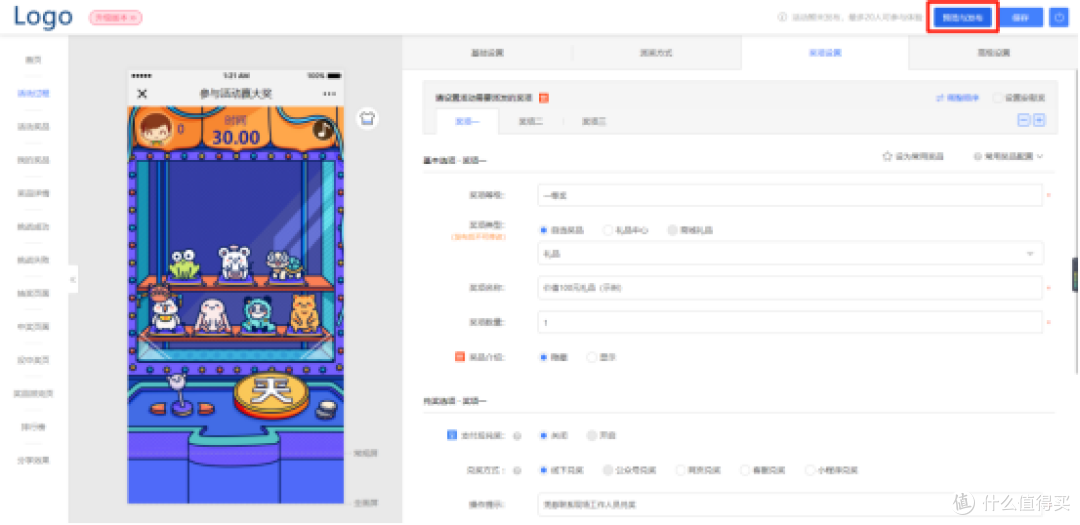This screenshot has height=525, width=1080.
Task: Click the blue icon beside 支付后兑奖
Action: point(452,435)
